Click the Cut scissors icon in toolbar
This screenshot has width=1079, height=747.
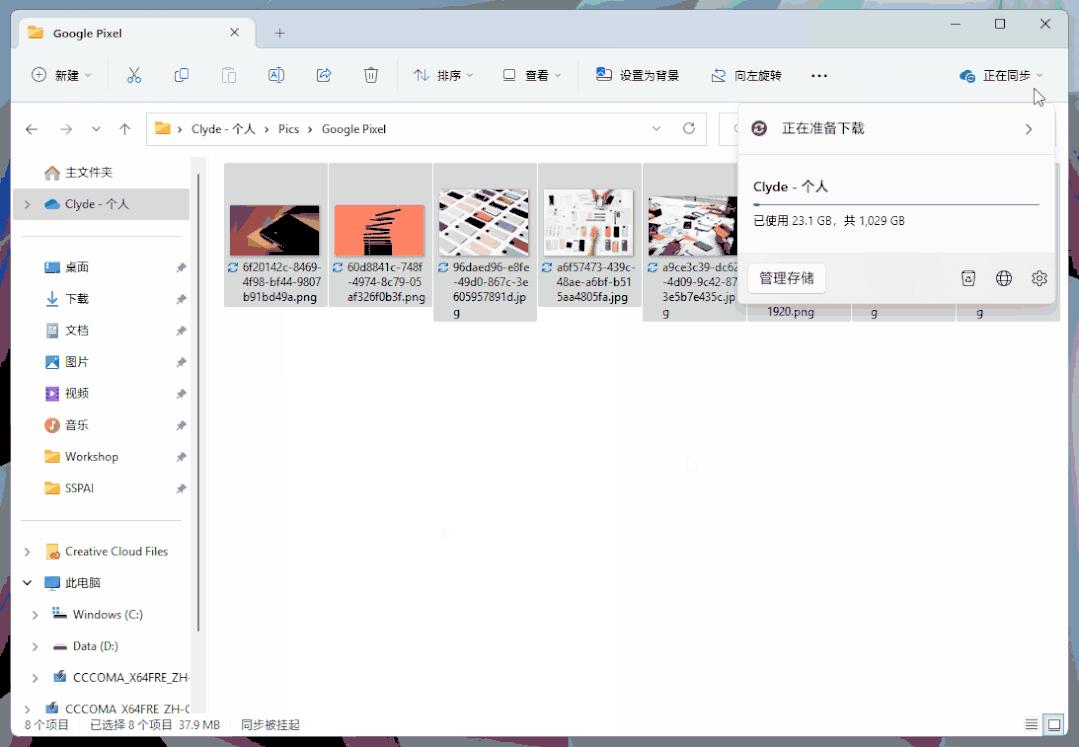(134, 75)
